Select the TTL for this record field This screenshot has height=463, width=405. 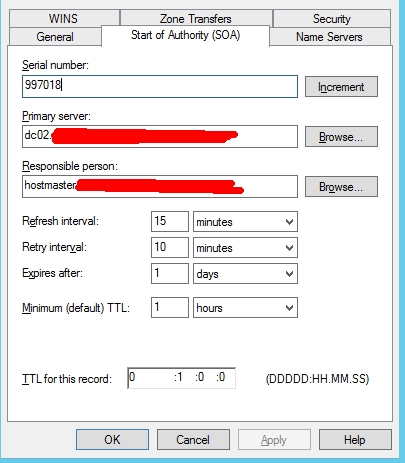pyautogui.click(x=181, y=378)
